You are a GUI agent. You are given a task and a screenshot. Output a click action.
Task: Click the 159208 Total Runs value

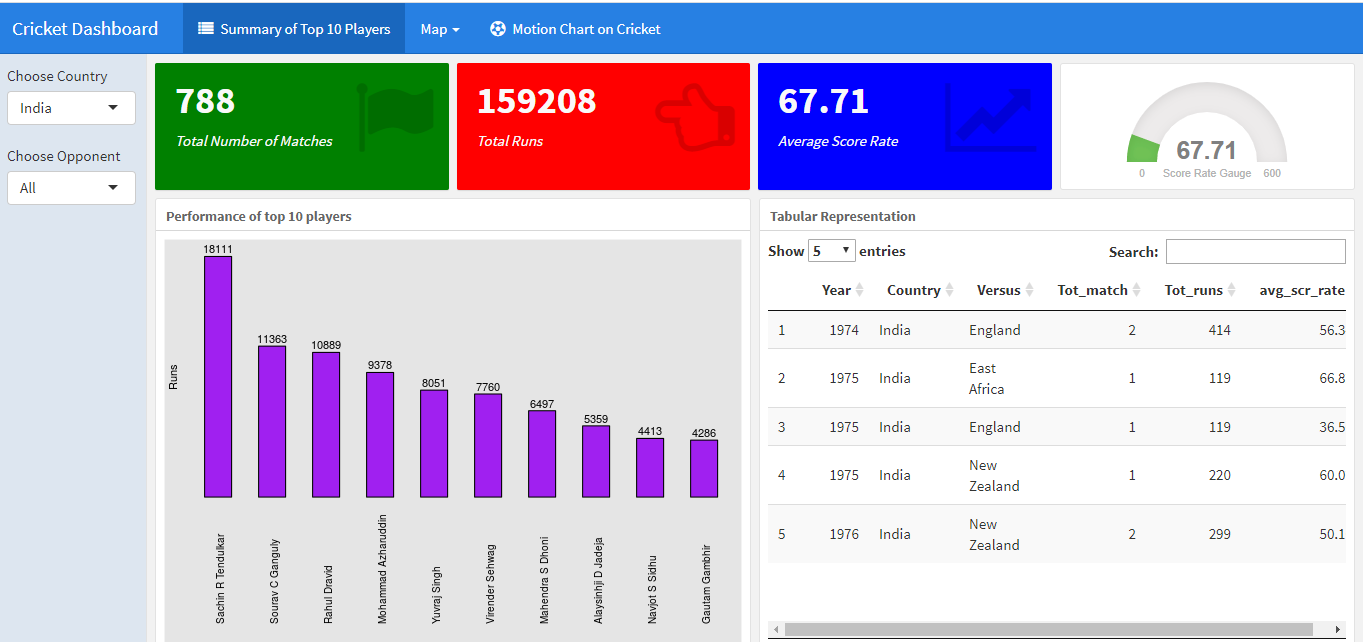[x=537, y=101]
